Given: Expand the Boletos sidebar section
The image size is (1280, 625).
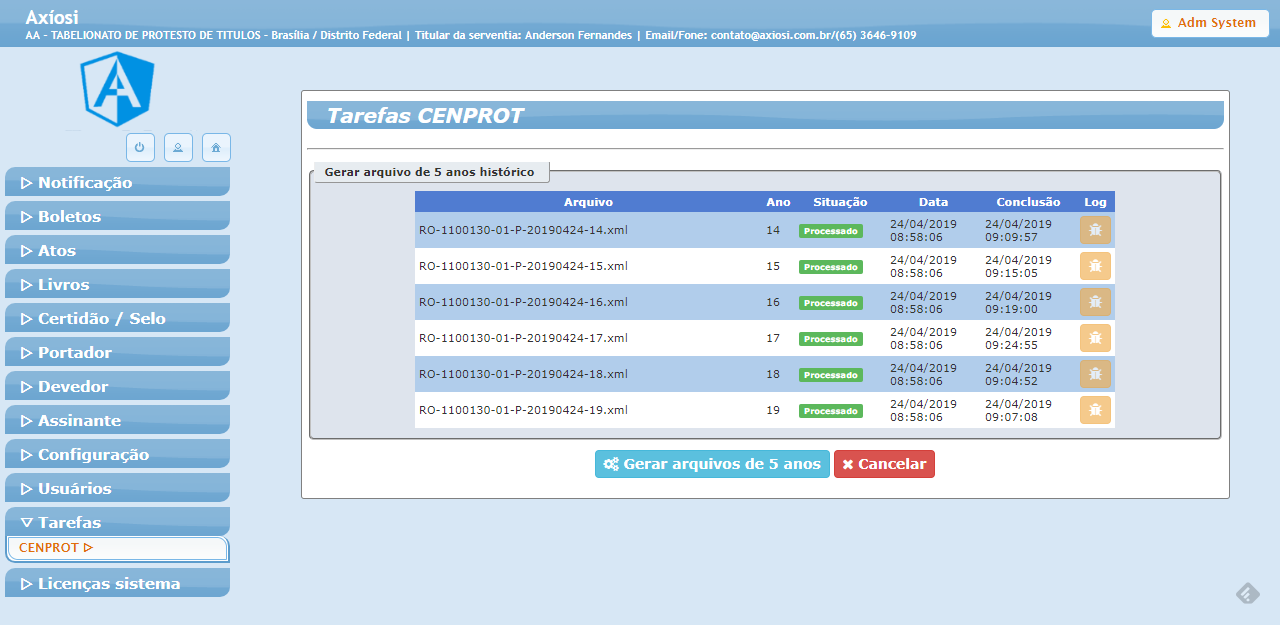Looking at the screenshot, I should 117,216.
